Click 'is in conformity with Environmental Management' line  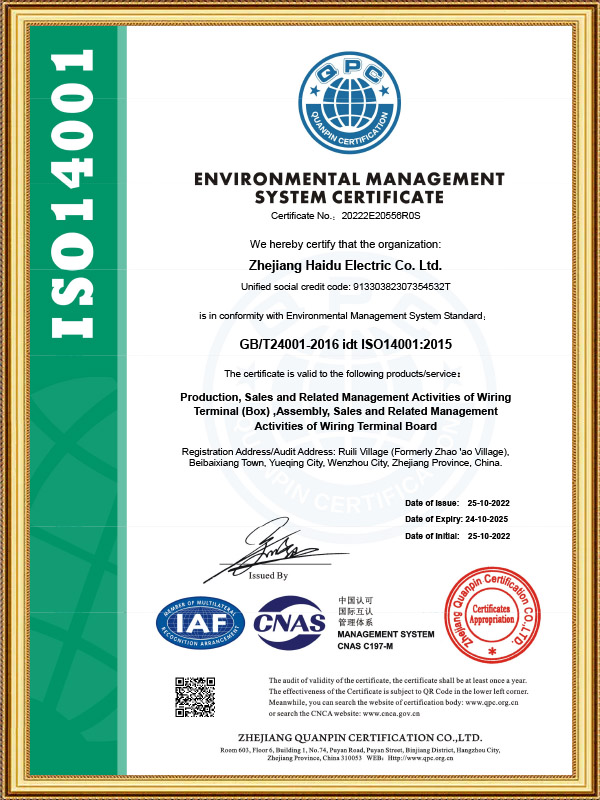click(x=342, y=316)
